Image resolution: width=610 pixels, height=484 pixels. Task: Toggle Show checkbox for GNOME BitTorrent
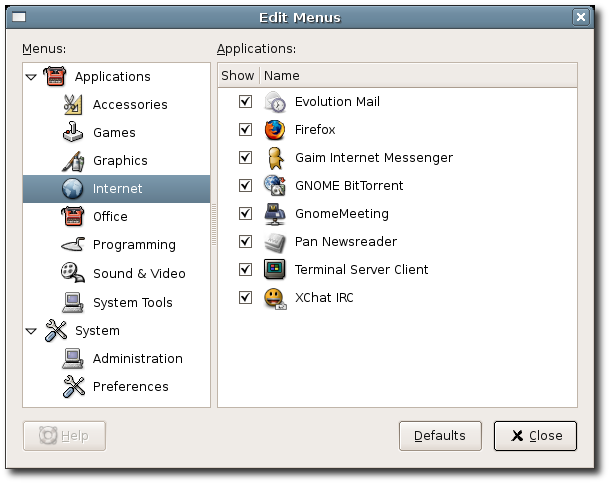(x=245, y=186)
